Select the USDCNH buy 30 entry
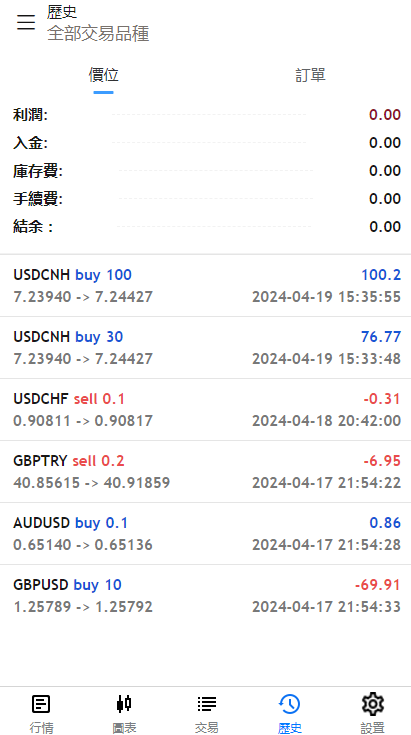The height and width of the screenshot is (735, 411). point(205,348)
